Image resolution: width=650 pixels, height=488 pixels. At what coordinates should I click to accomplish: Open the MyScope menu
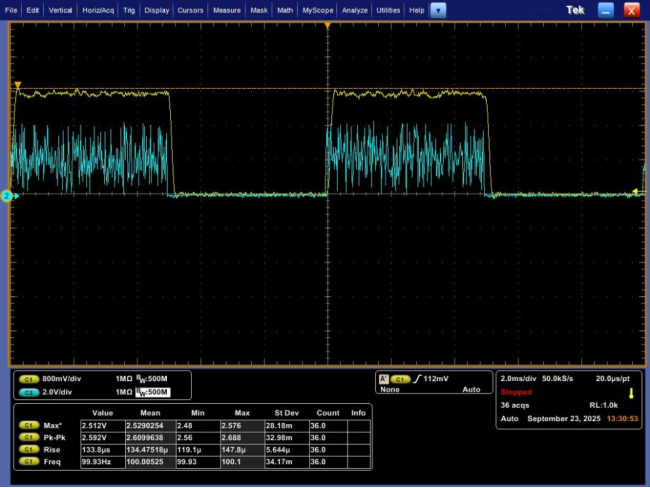(318, 10)
